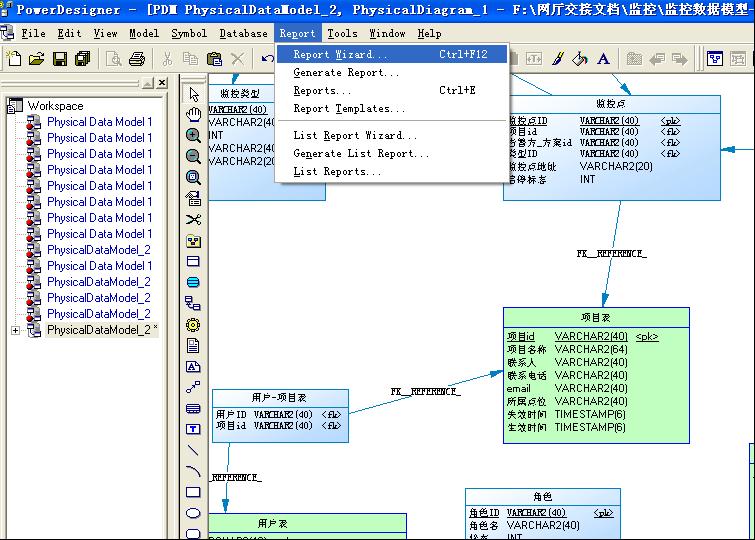755x540 pixels.
Task: Select the Workspace root tree node
Action: [55, 106]
